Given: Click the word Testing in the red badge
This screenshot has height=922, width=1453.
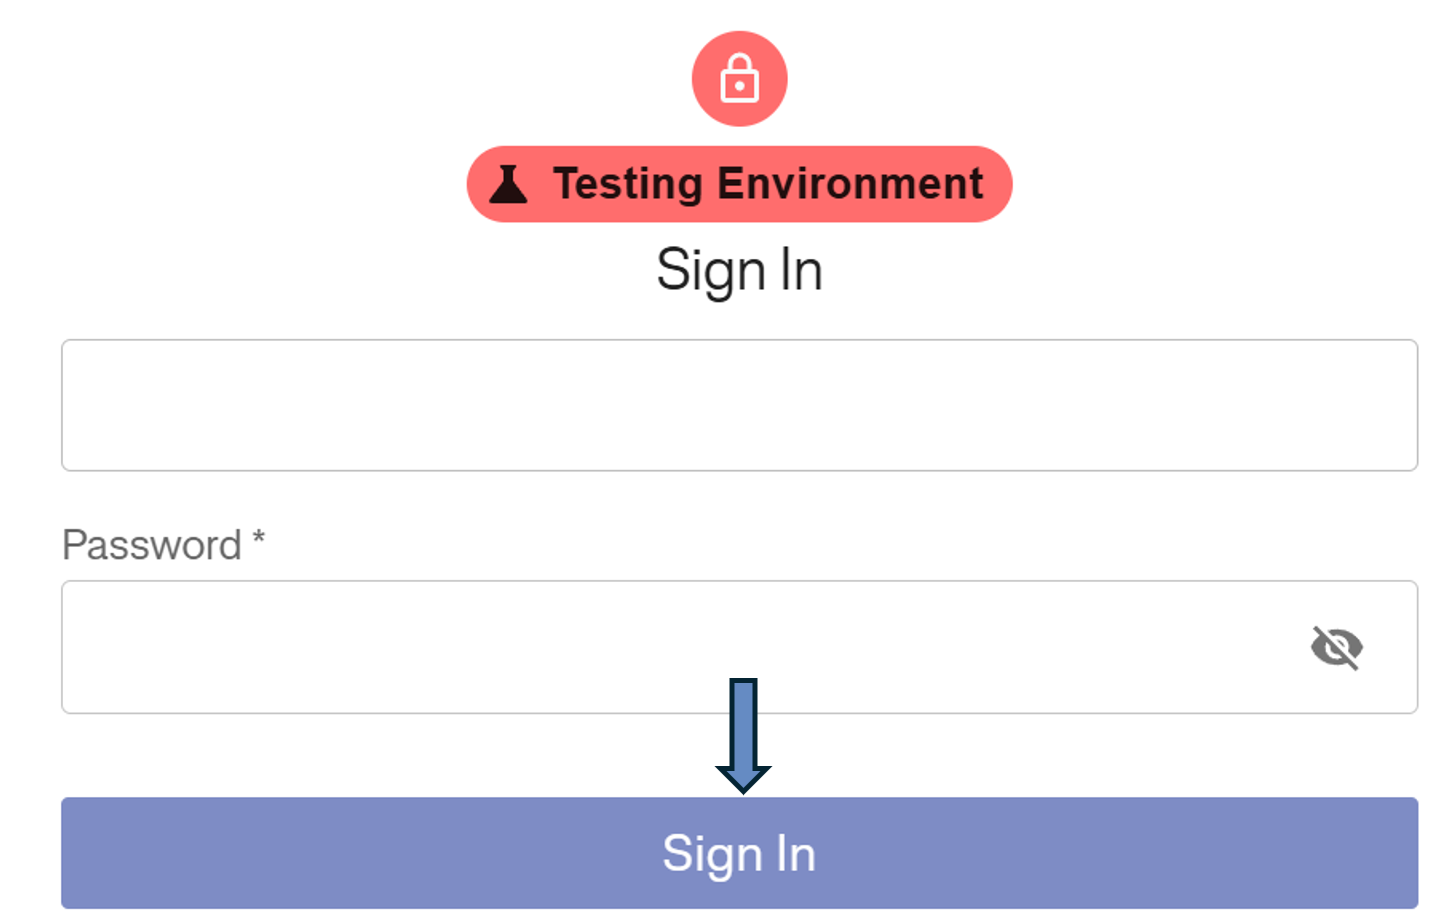Looking at the screenshot, I should [629, 184].
